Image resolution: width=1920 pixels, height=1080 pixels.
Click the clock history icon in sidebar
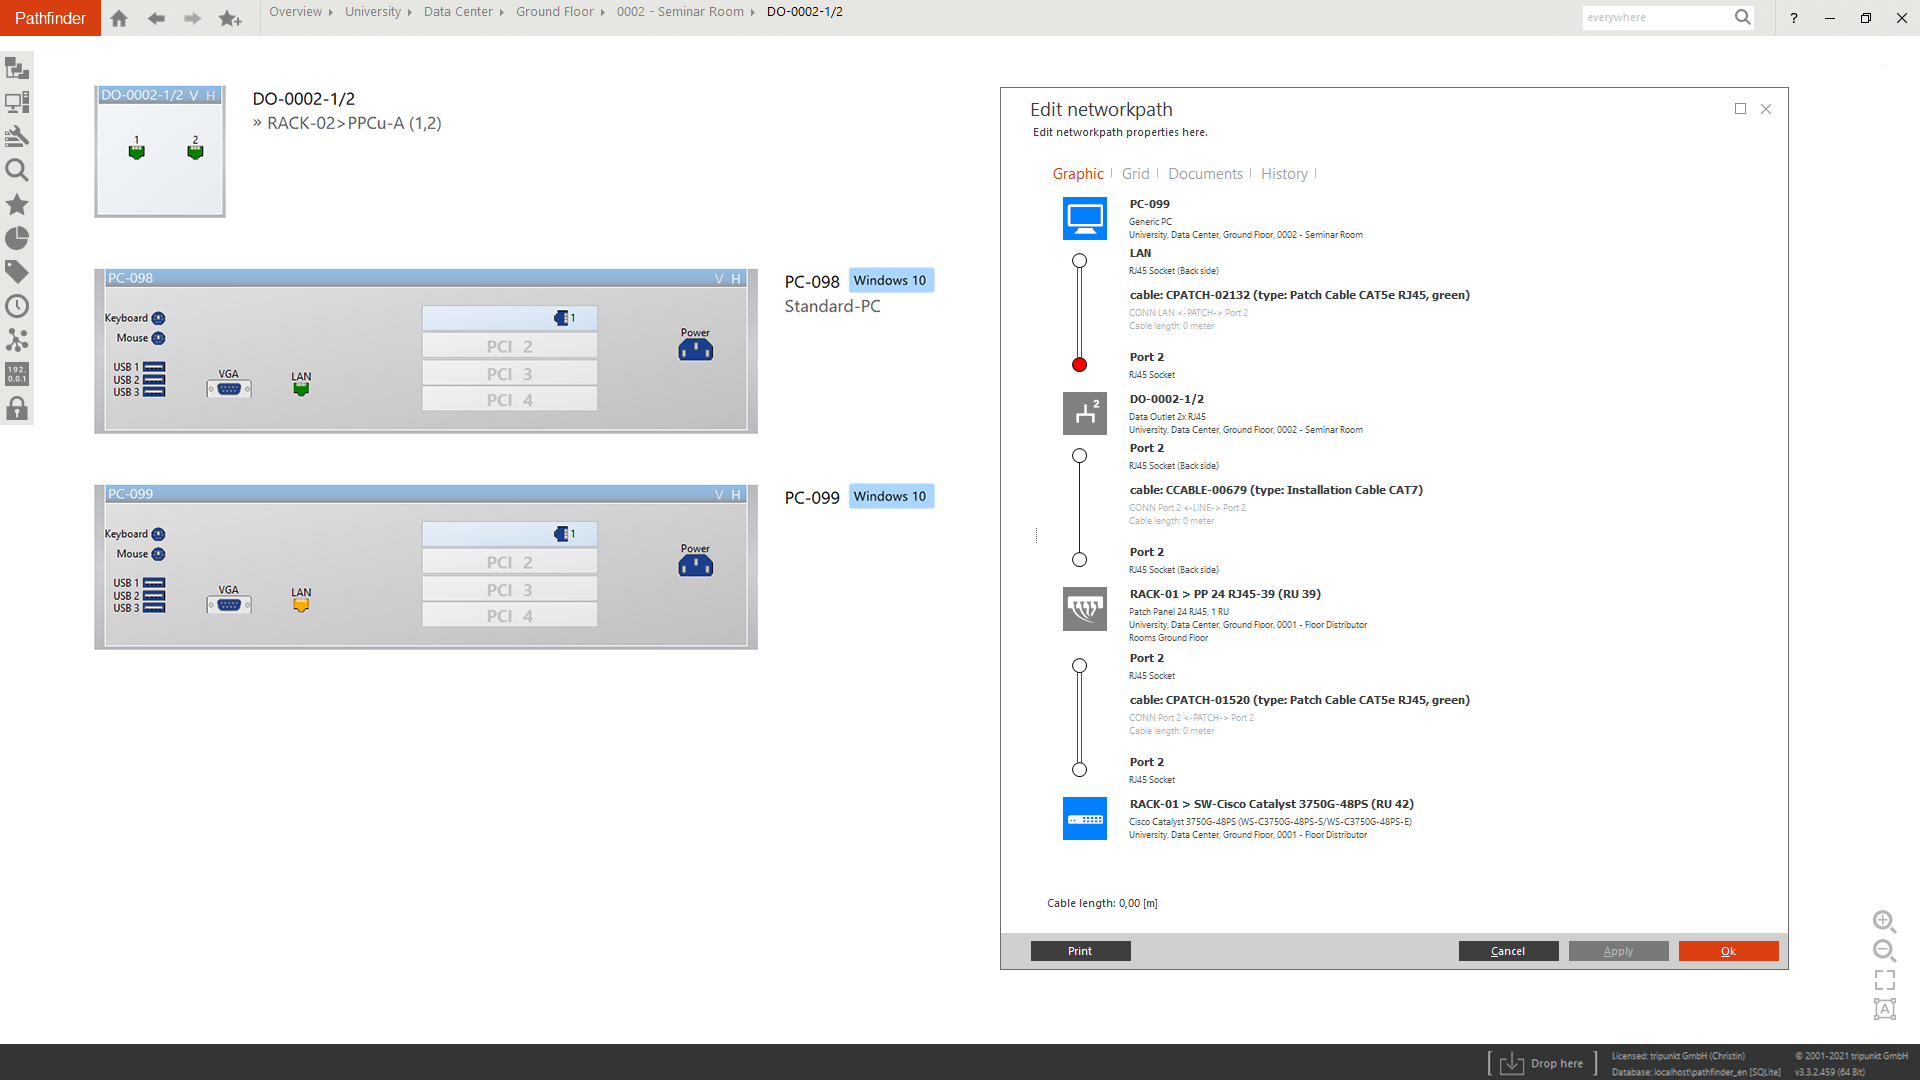pyautogui.click(x=17, y=306)
